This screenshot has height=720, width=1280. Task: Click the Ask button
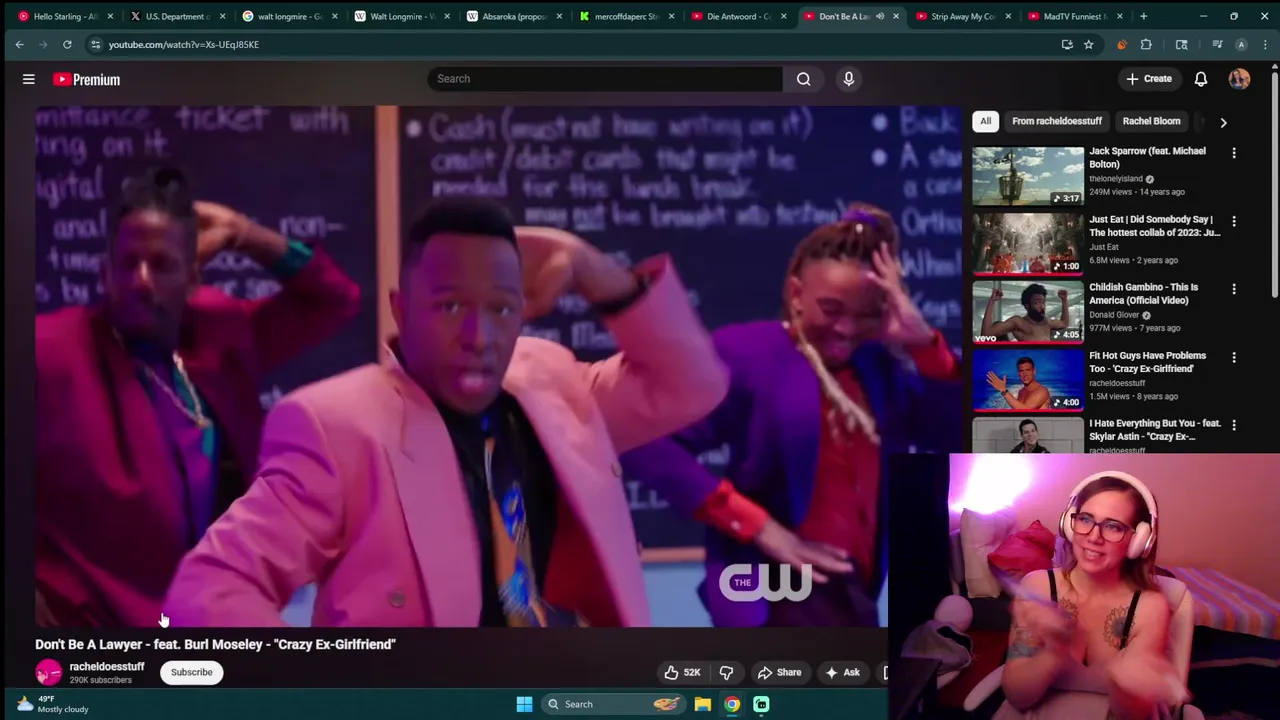coord(842,672)
